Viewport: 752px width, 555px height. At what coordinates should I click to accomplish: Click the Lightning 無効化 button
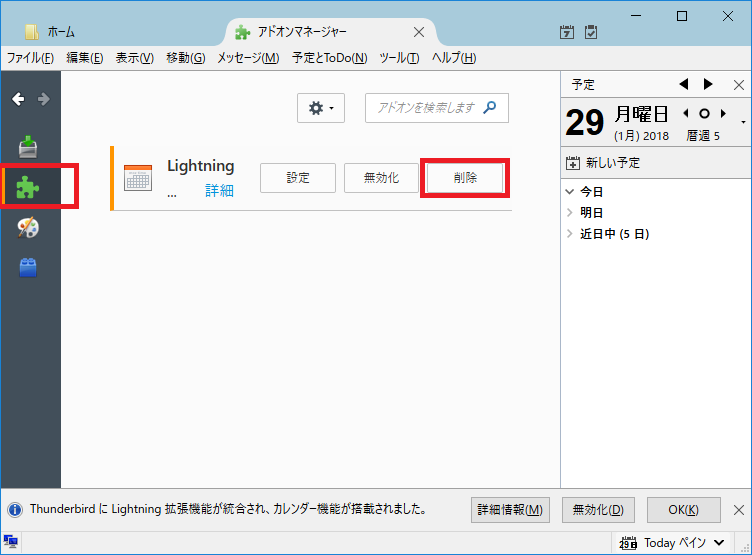click(381, 178)
